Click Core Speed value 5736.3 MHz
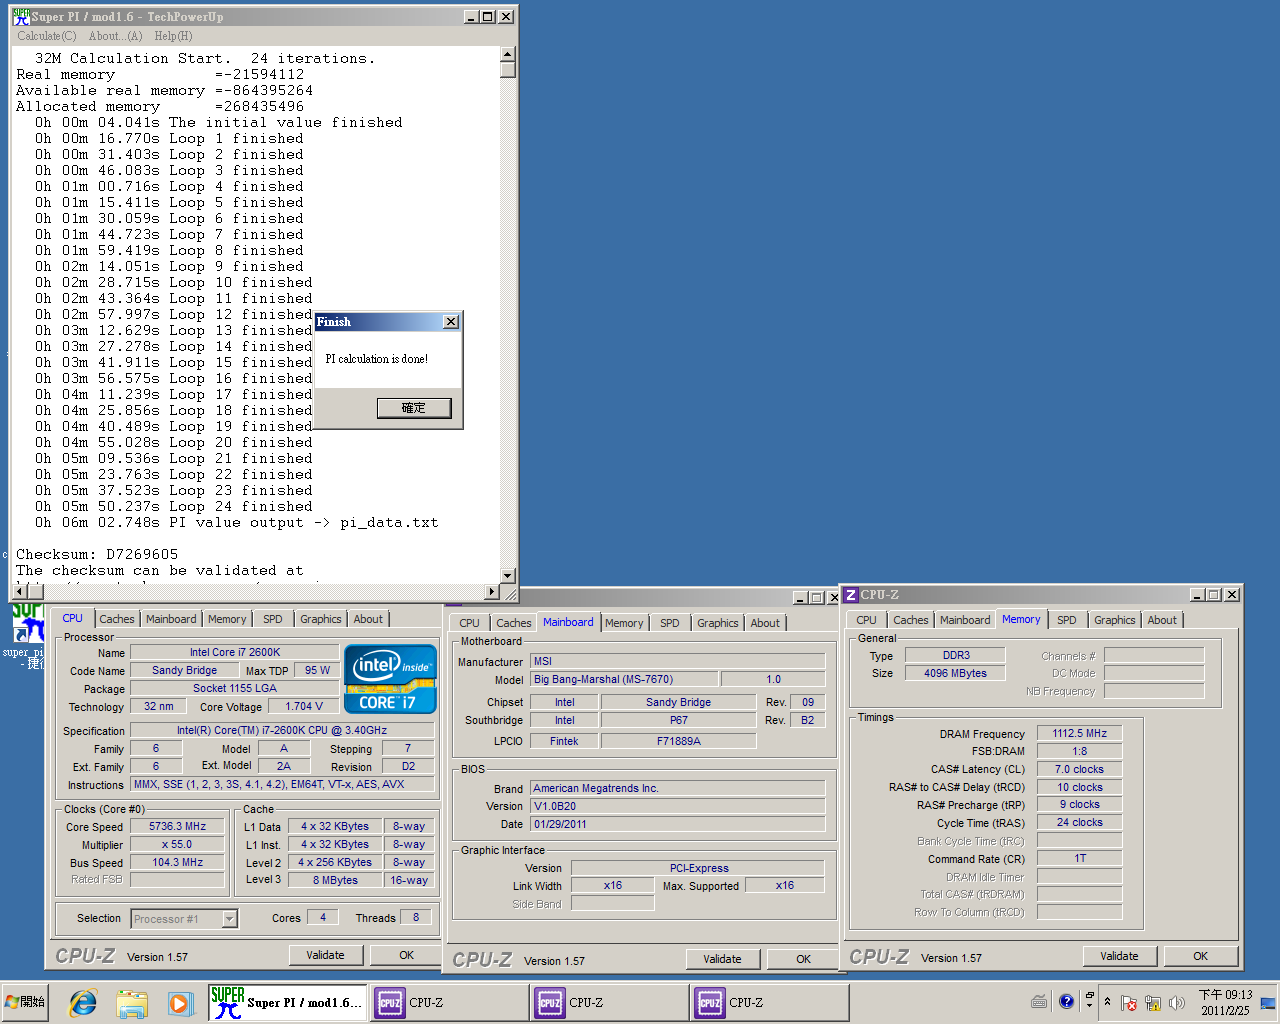Image resolution: width=1280 pixels, height=1024 pixels. click(x=178, y=826)
